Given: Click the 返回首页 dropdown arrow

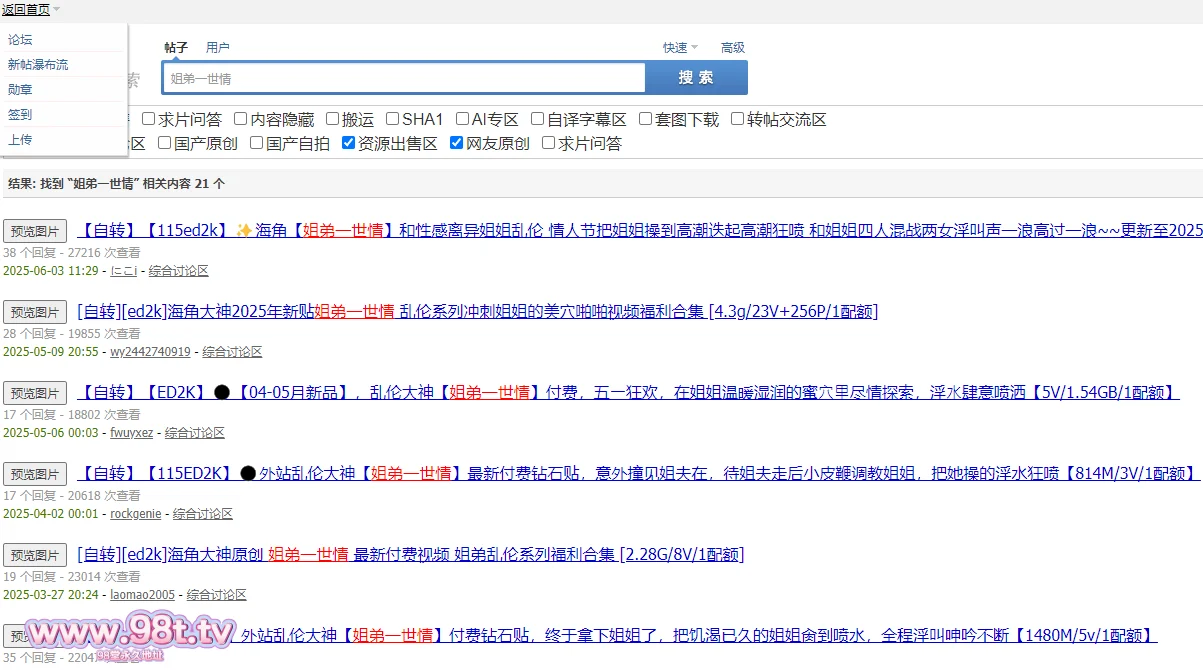Looking at the screenshot, I should pyautogui.click(x=57, y=9).
